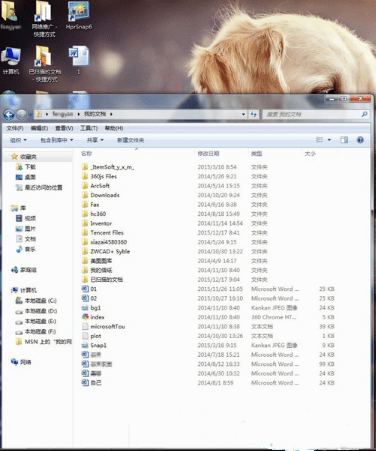Select the plot text file icon
The width and height of the screenshot is (376, 451).
tap(85, 336)
